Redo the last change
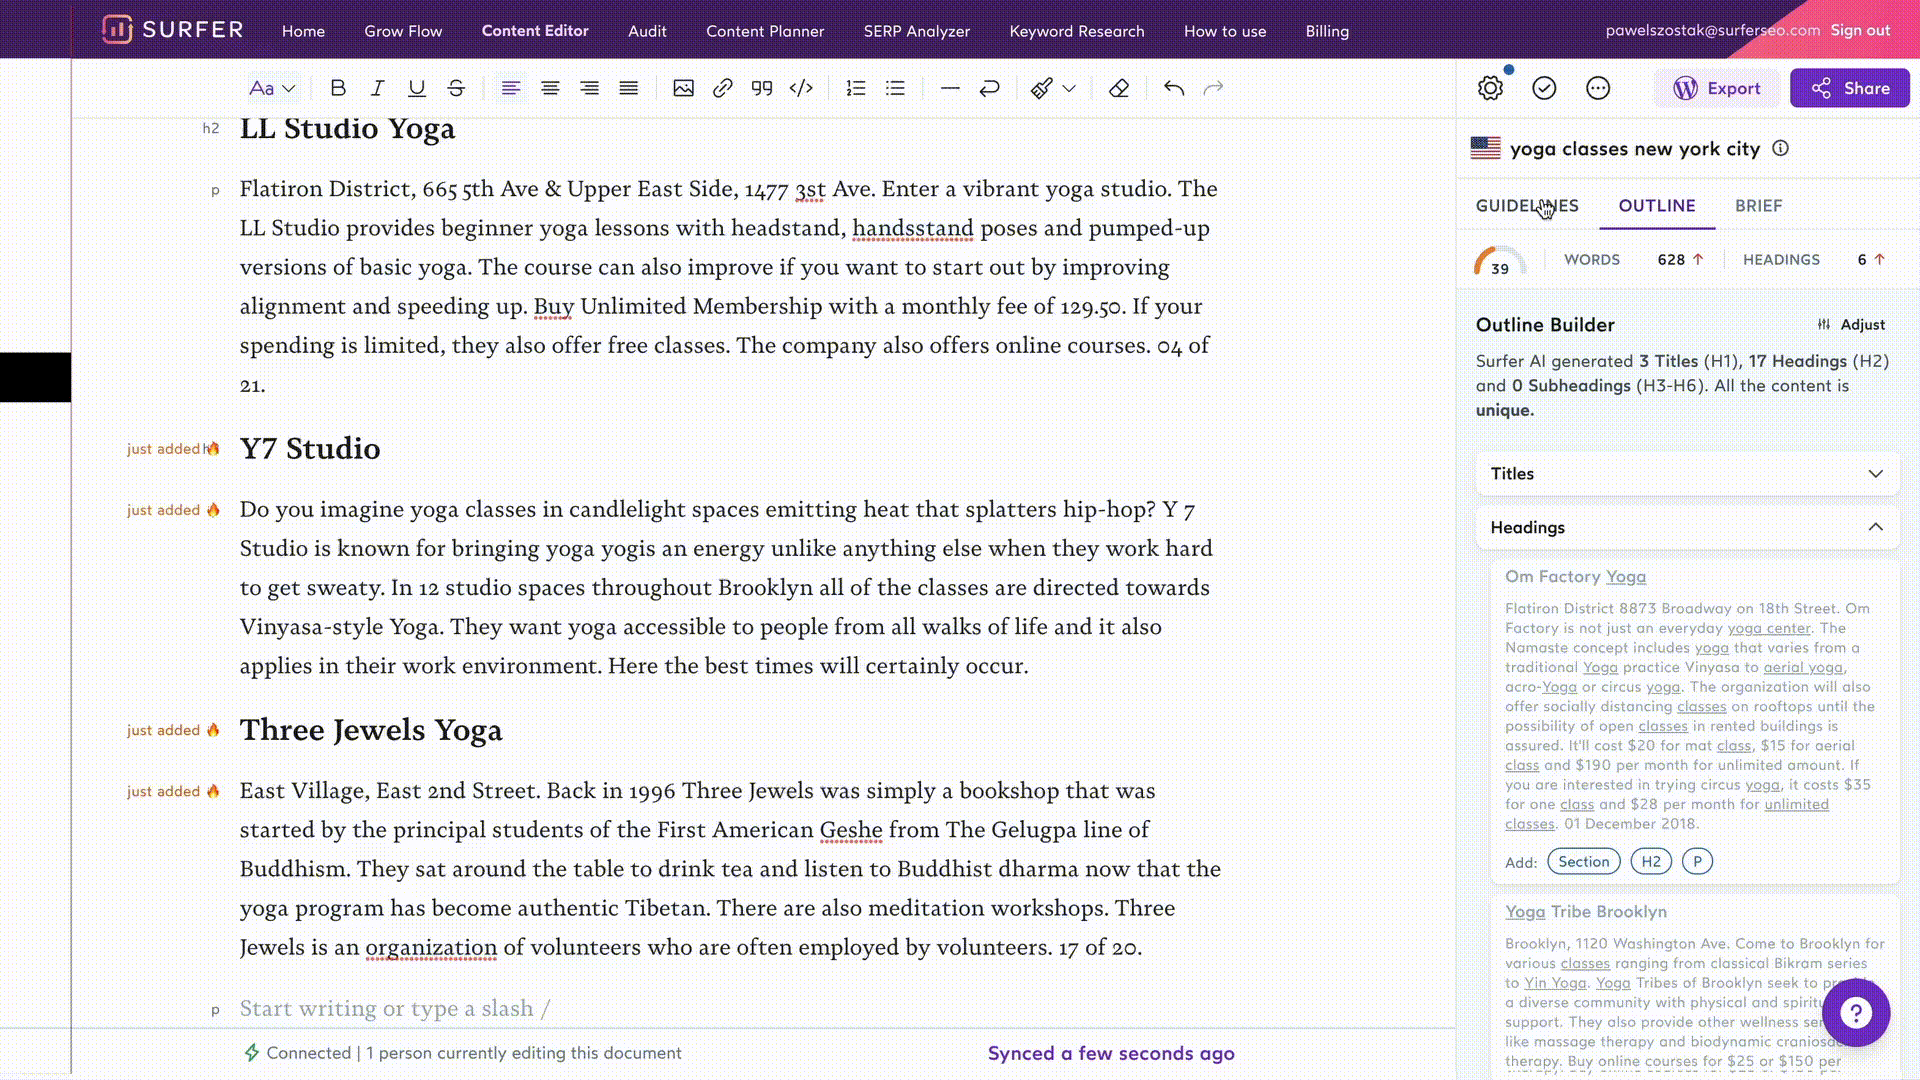Image resolution: width=1920 pixels, height=1080 pixels. (1213, 88)
